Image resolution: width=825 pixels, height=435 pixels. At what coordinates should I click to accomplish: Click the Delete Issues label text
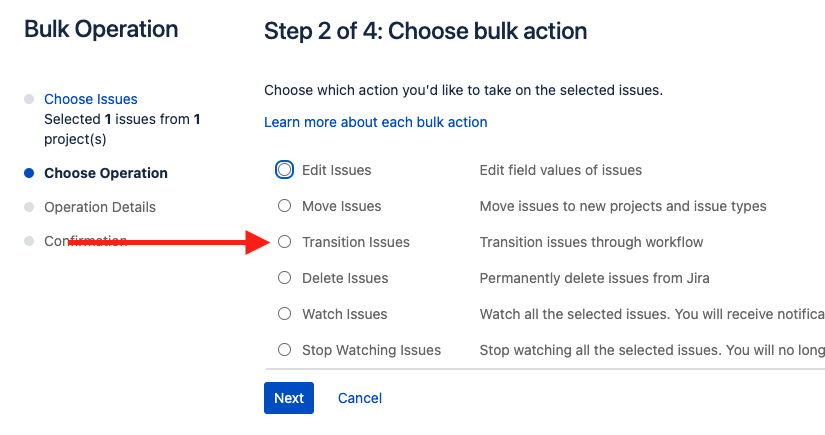345,278
